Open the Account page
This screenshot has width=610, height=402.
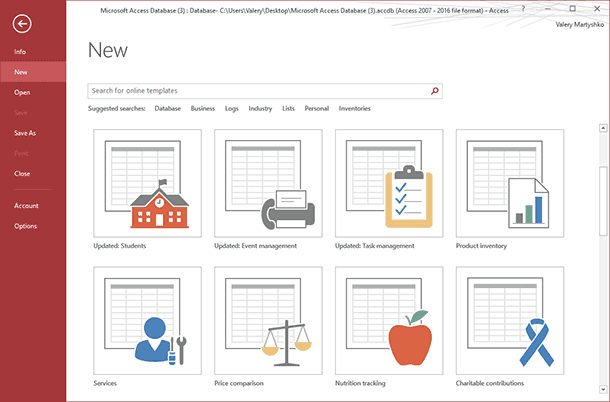pos(33,206)
